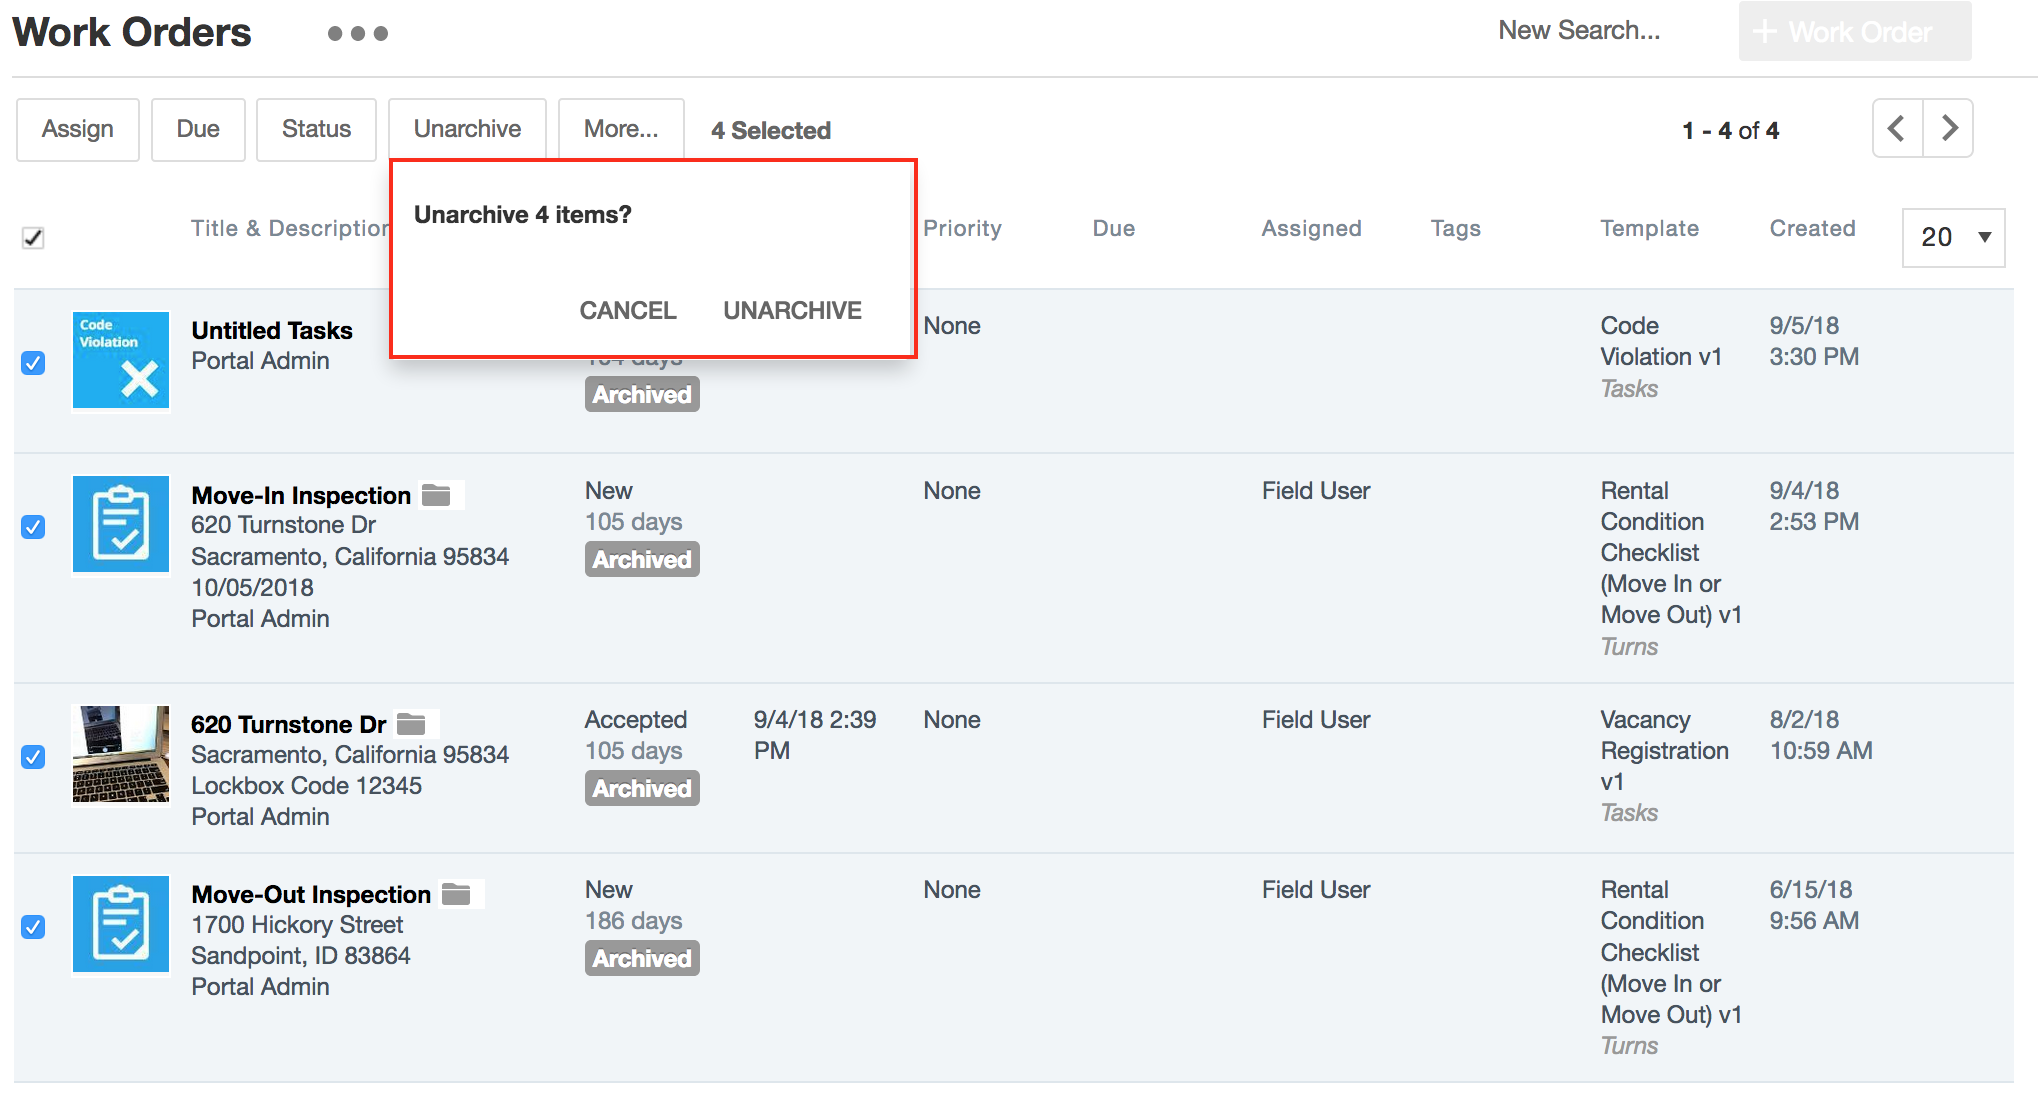Click the Move-Out Inspection clipboard icon
2038x1098 pixels.
(121, 923)
